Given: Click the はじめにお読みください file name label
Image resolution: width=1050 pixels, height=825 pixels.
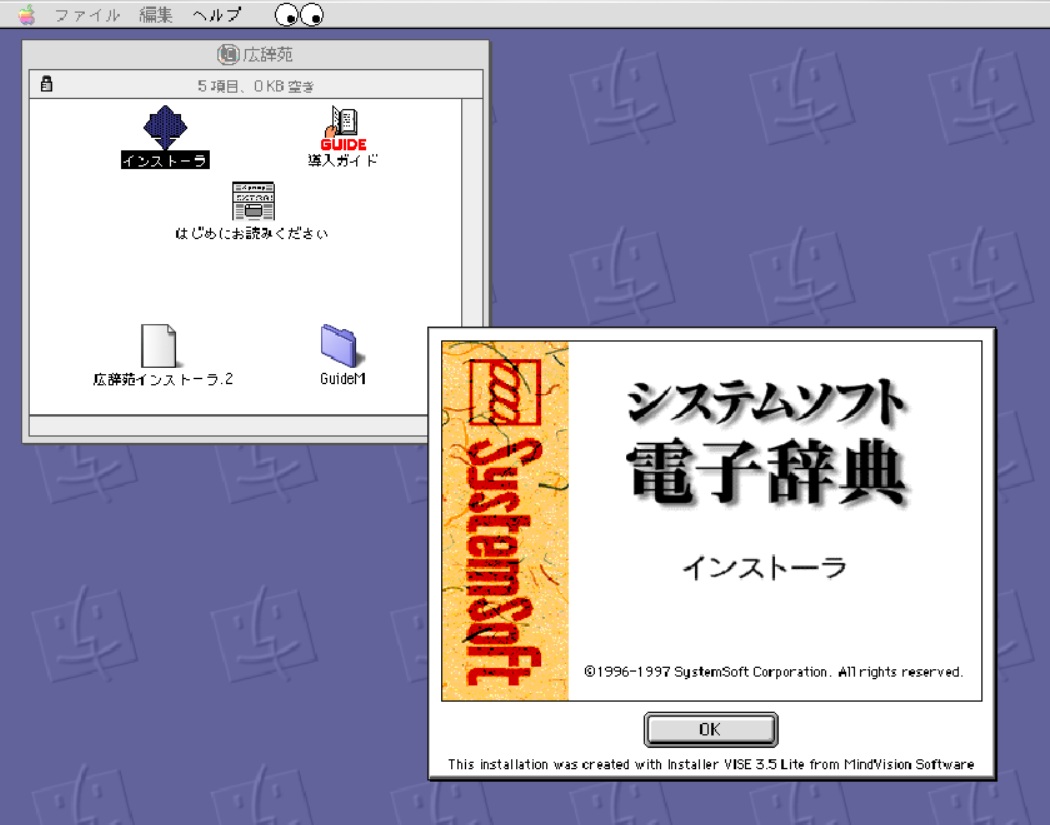Looking at the screenshot, I should [x=252, y=233].
